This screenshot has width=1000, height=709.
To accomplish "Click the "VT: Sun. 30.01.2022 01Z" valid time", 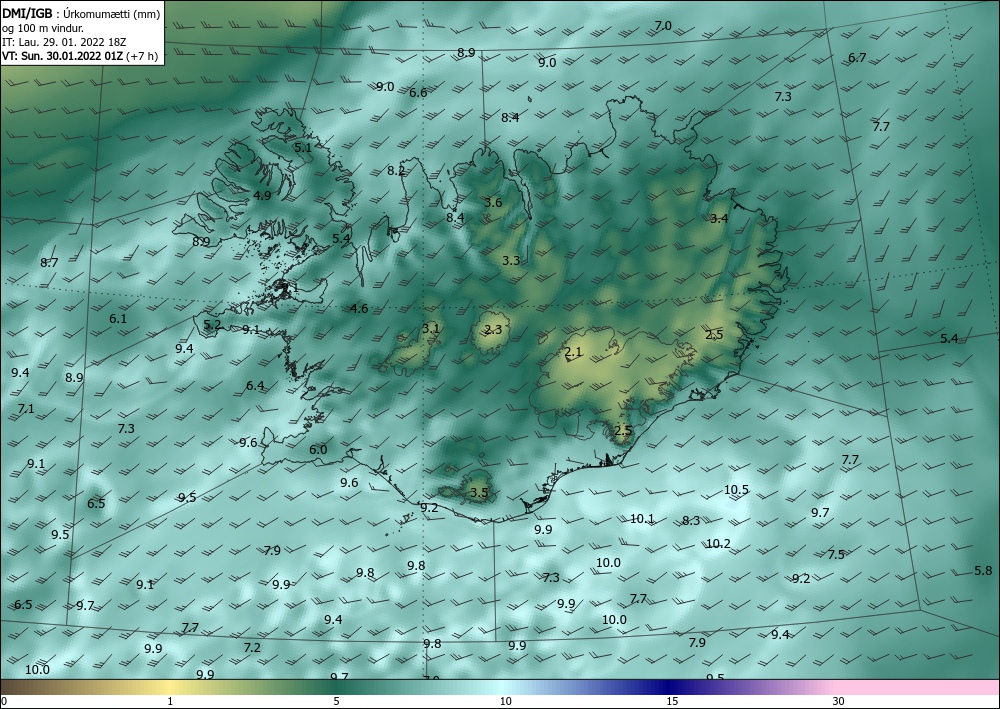I will pyautogui.click(x=63, y=56).
